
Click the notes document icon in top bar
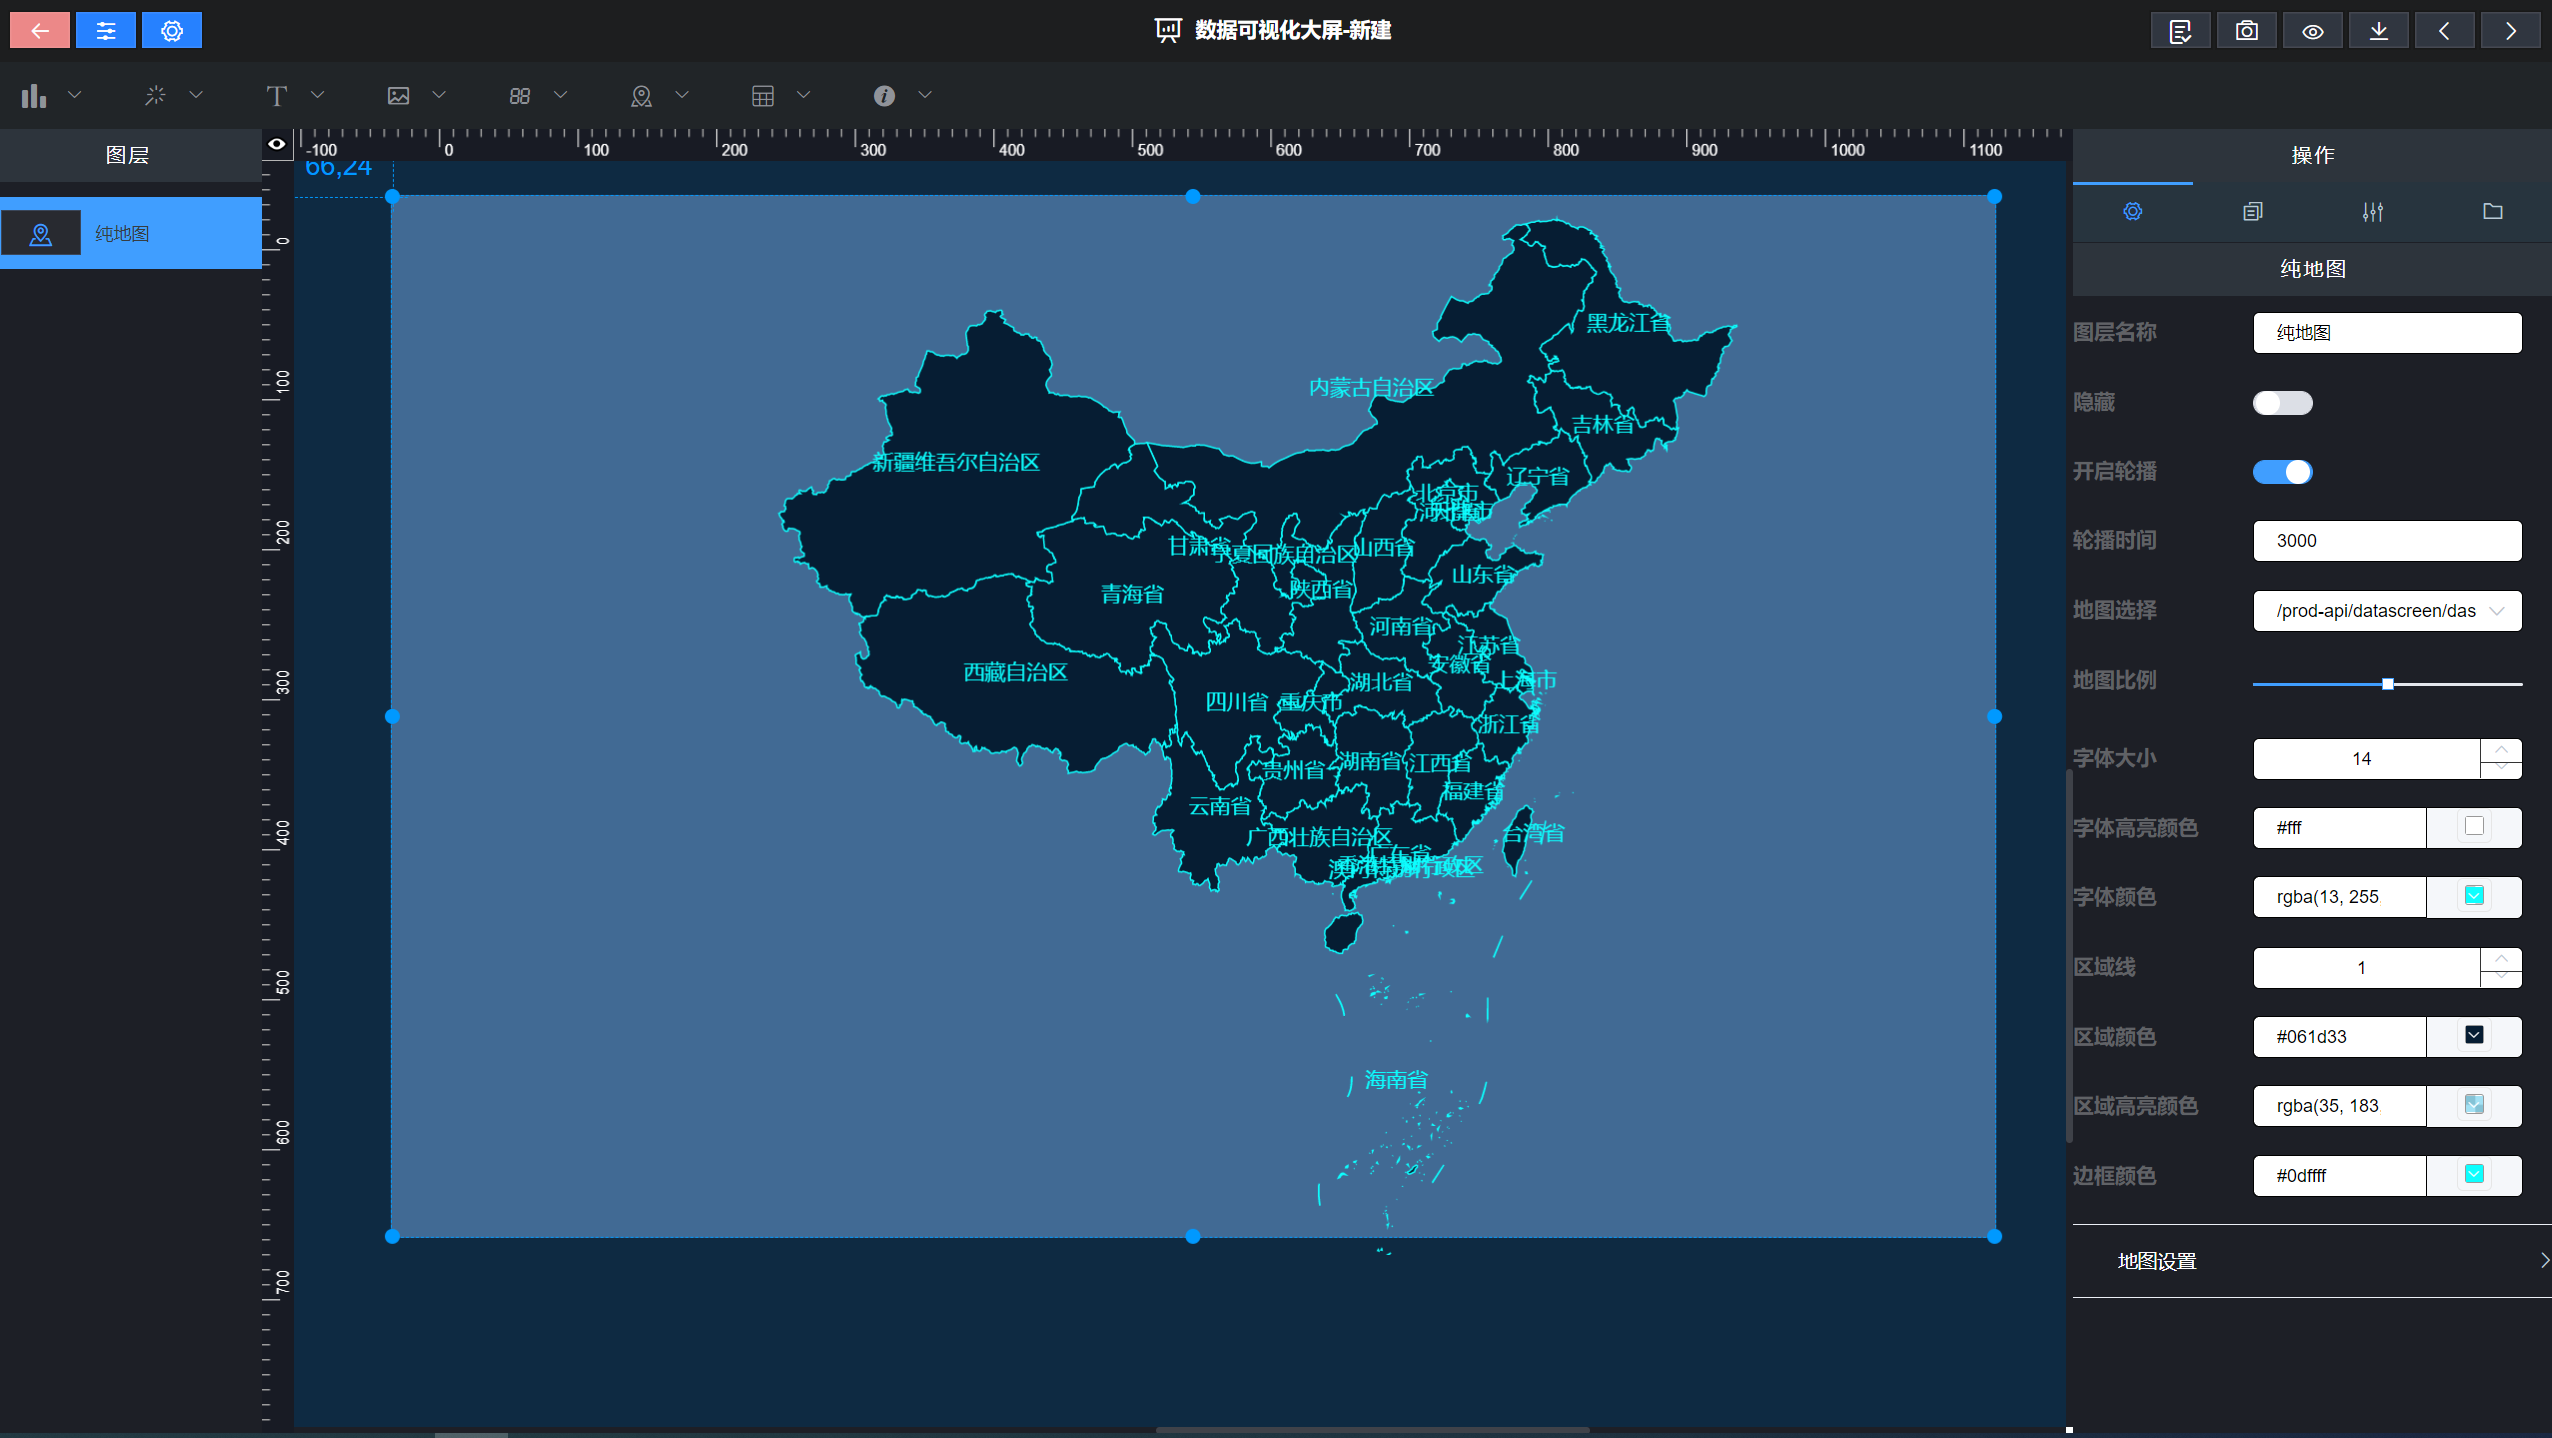2180,31
